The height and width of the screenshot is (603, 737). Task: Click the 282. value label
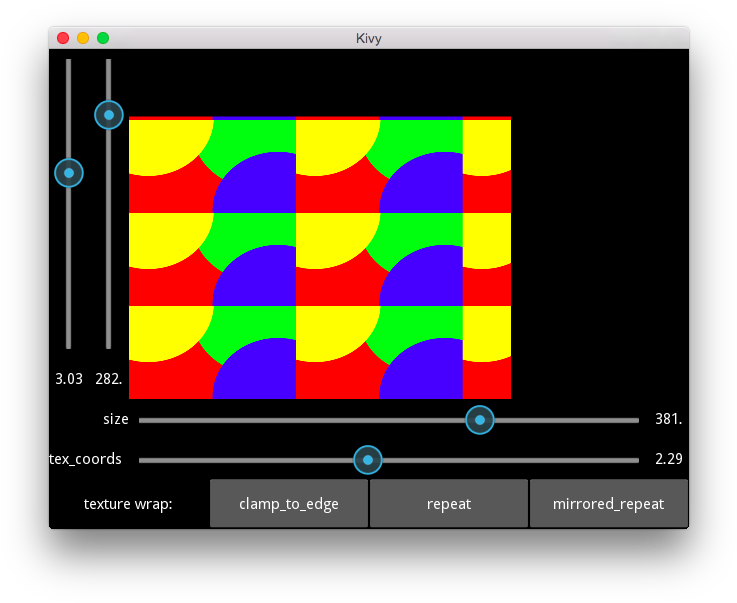109,378
